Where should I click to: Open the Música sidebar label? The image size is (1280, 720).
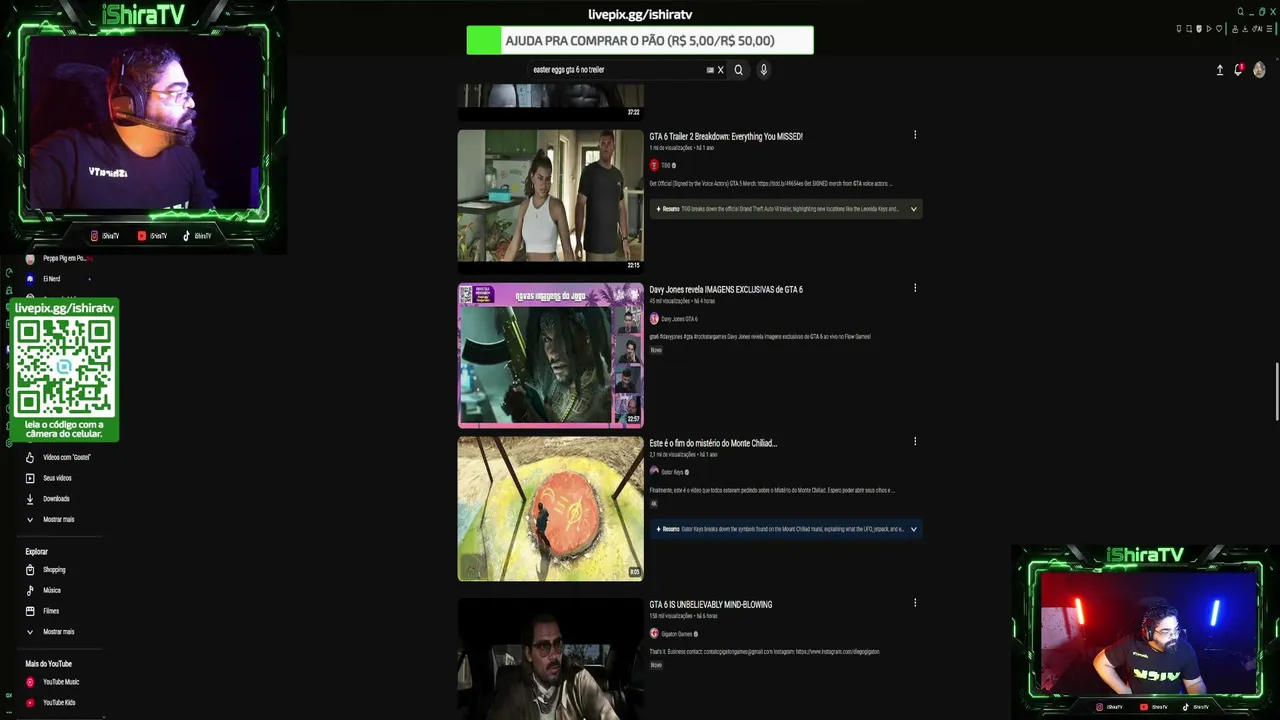coord(52,590)
